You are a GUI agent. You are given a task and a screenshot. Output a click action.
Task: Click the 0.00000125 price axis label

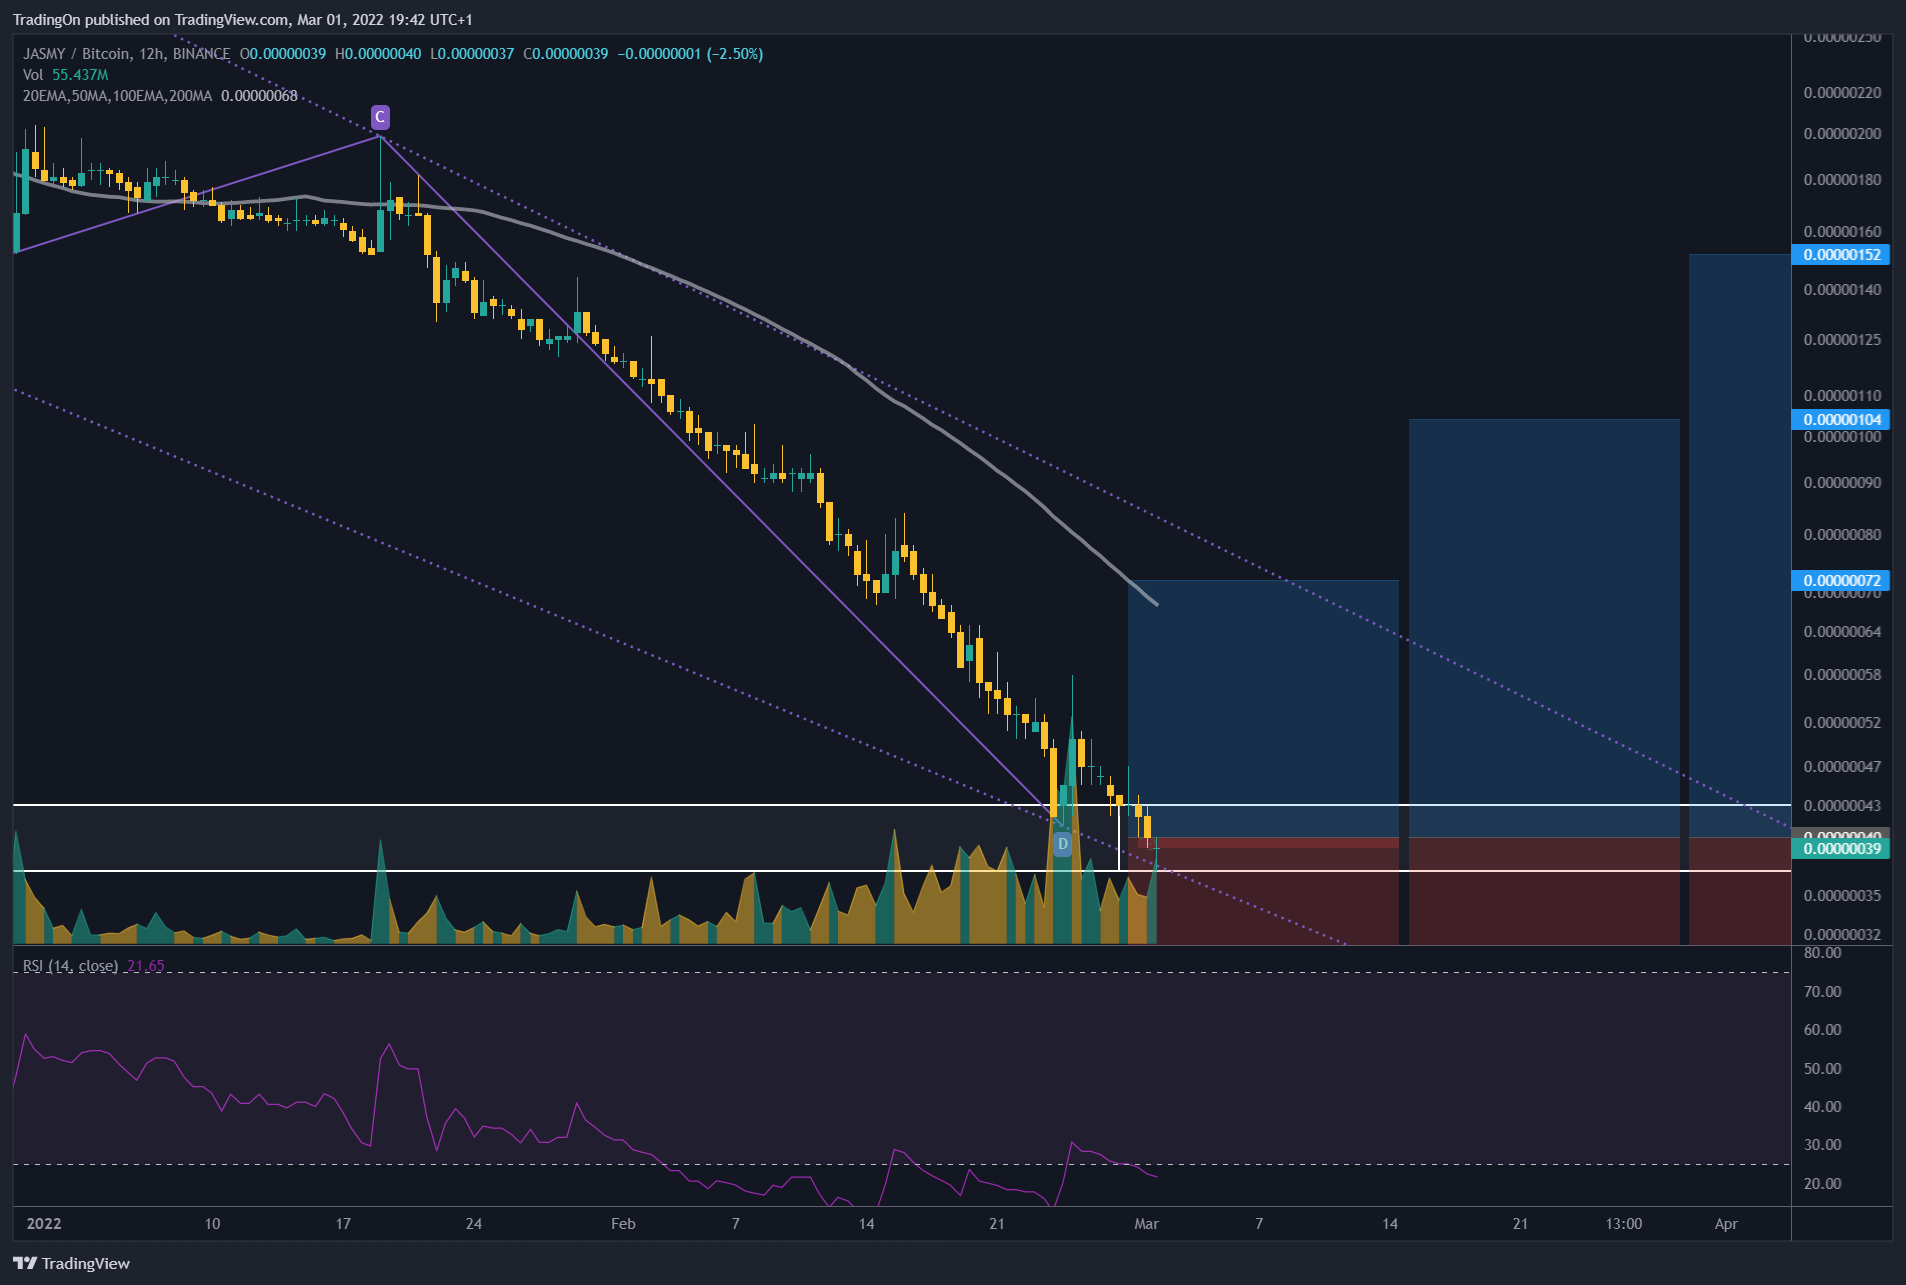(x=1842, y=340)
